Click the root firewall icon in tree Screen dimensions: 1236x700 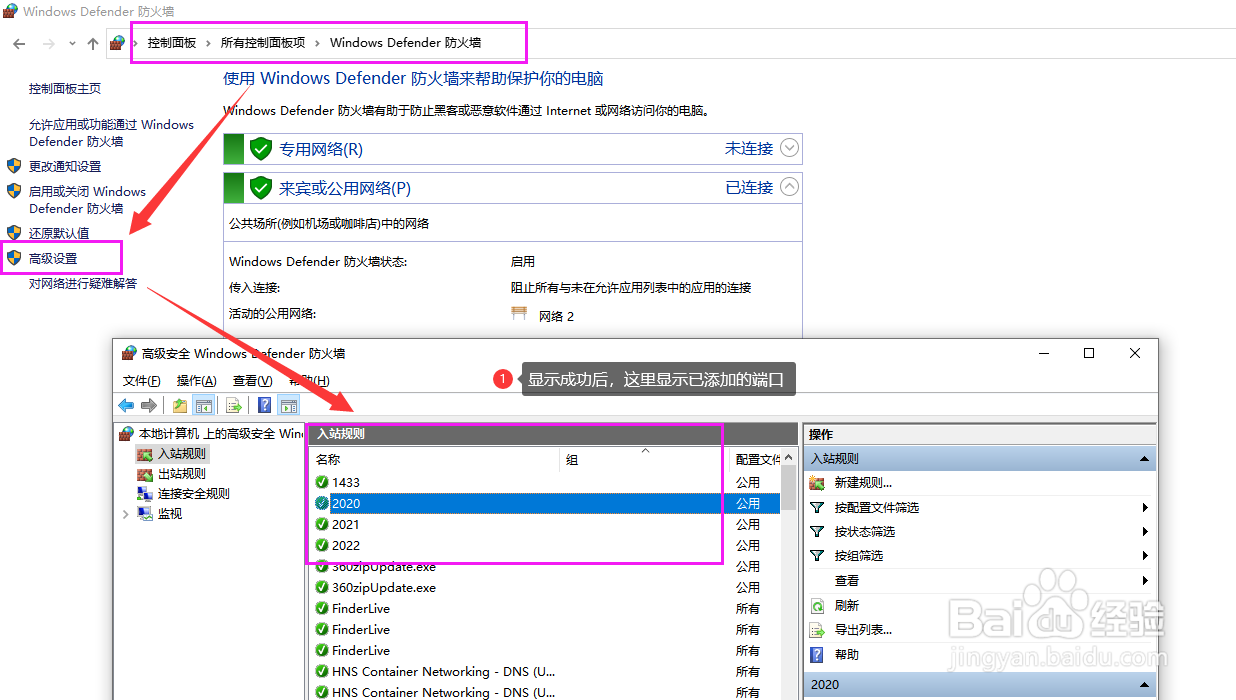point(126,434)
